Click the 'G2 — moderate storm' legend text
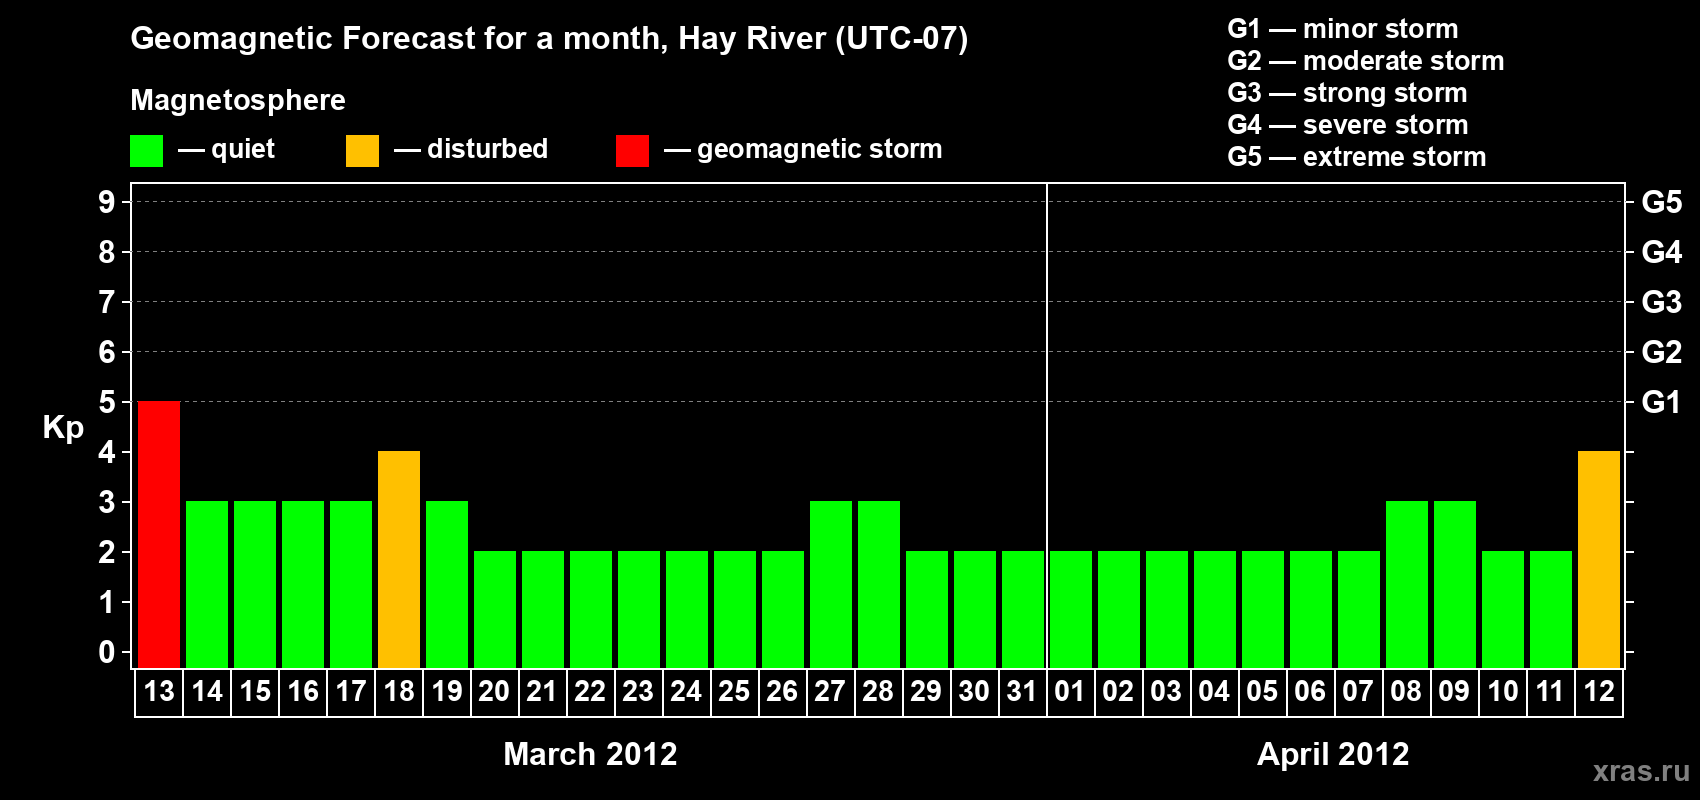 [1366, 61]
